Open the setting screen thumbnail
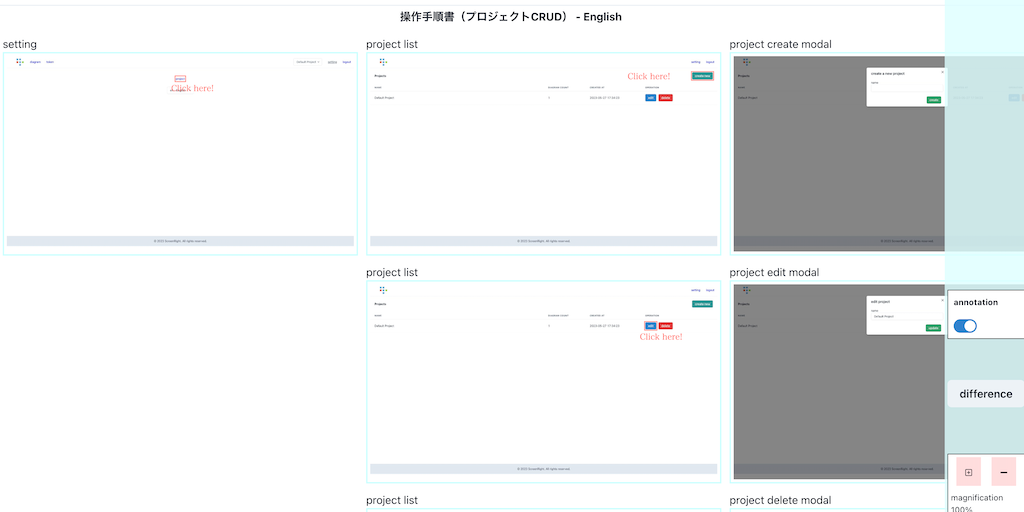1024x512 pixels. 180,153
